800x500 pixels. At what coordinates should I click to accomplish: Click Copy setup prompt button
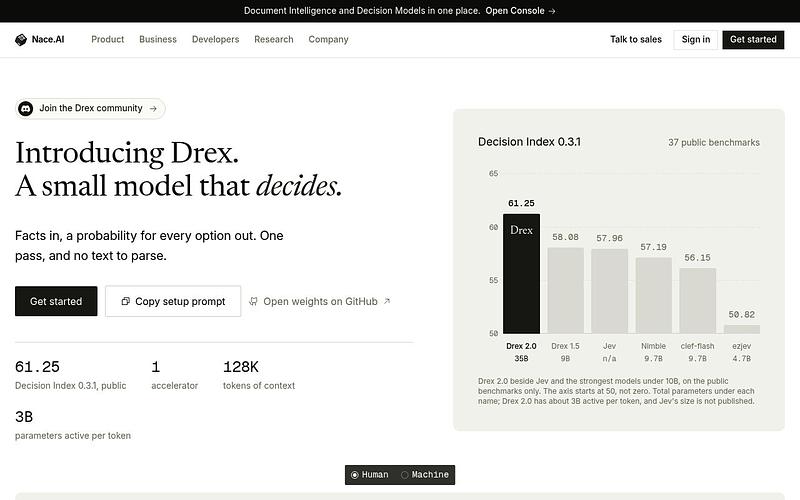click(x=173, y=301)
